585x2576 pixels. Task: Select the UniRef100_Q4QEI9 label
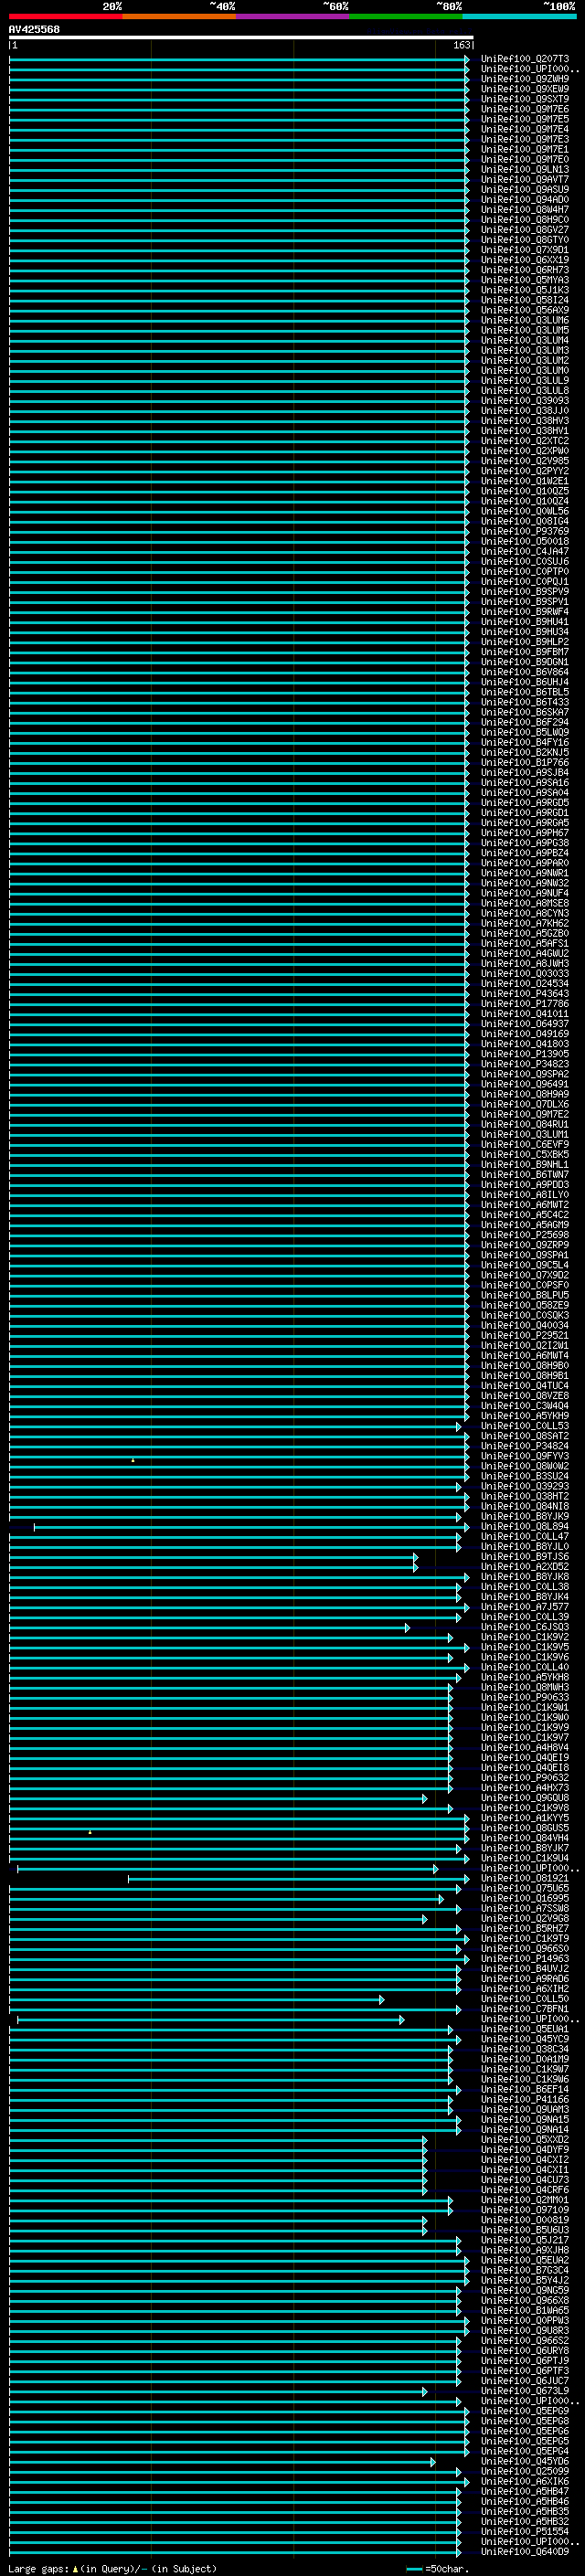[525, 1758]
